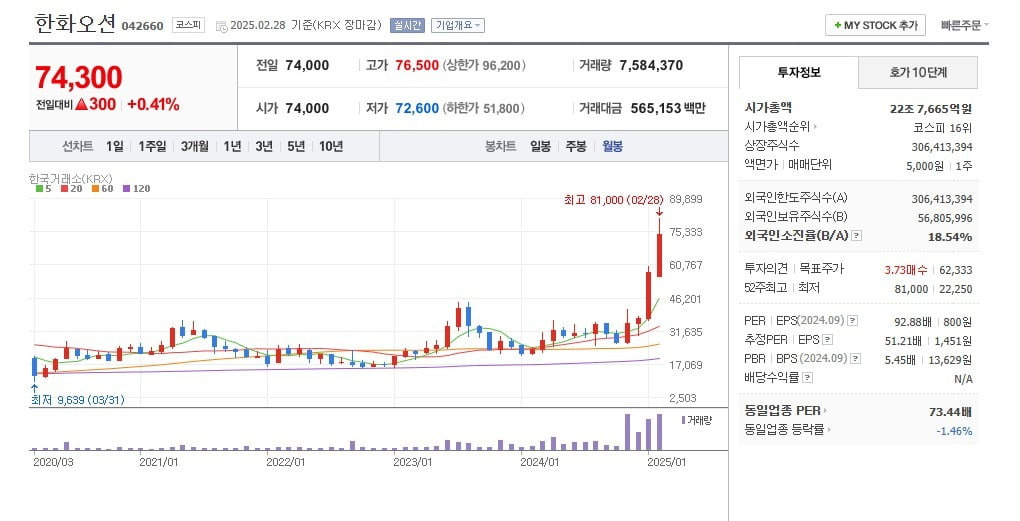Screen dimensions: 1020x521
Task: Click the 배당수익률 help icon
Action: [x=807, y=377]
